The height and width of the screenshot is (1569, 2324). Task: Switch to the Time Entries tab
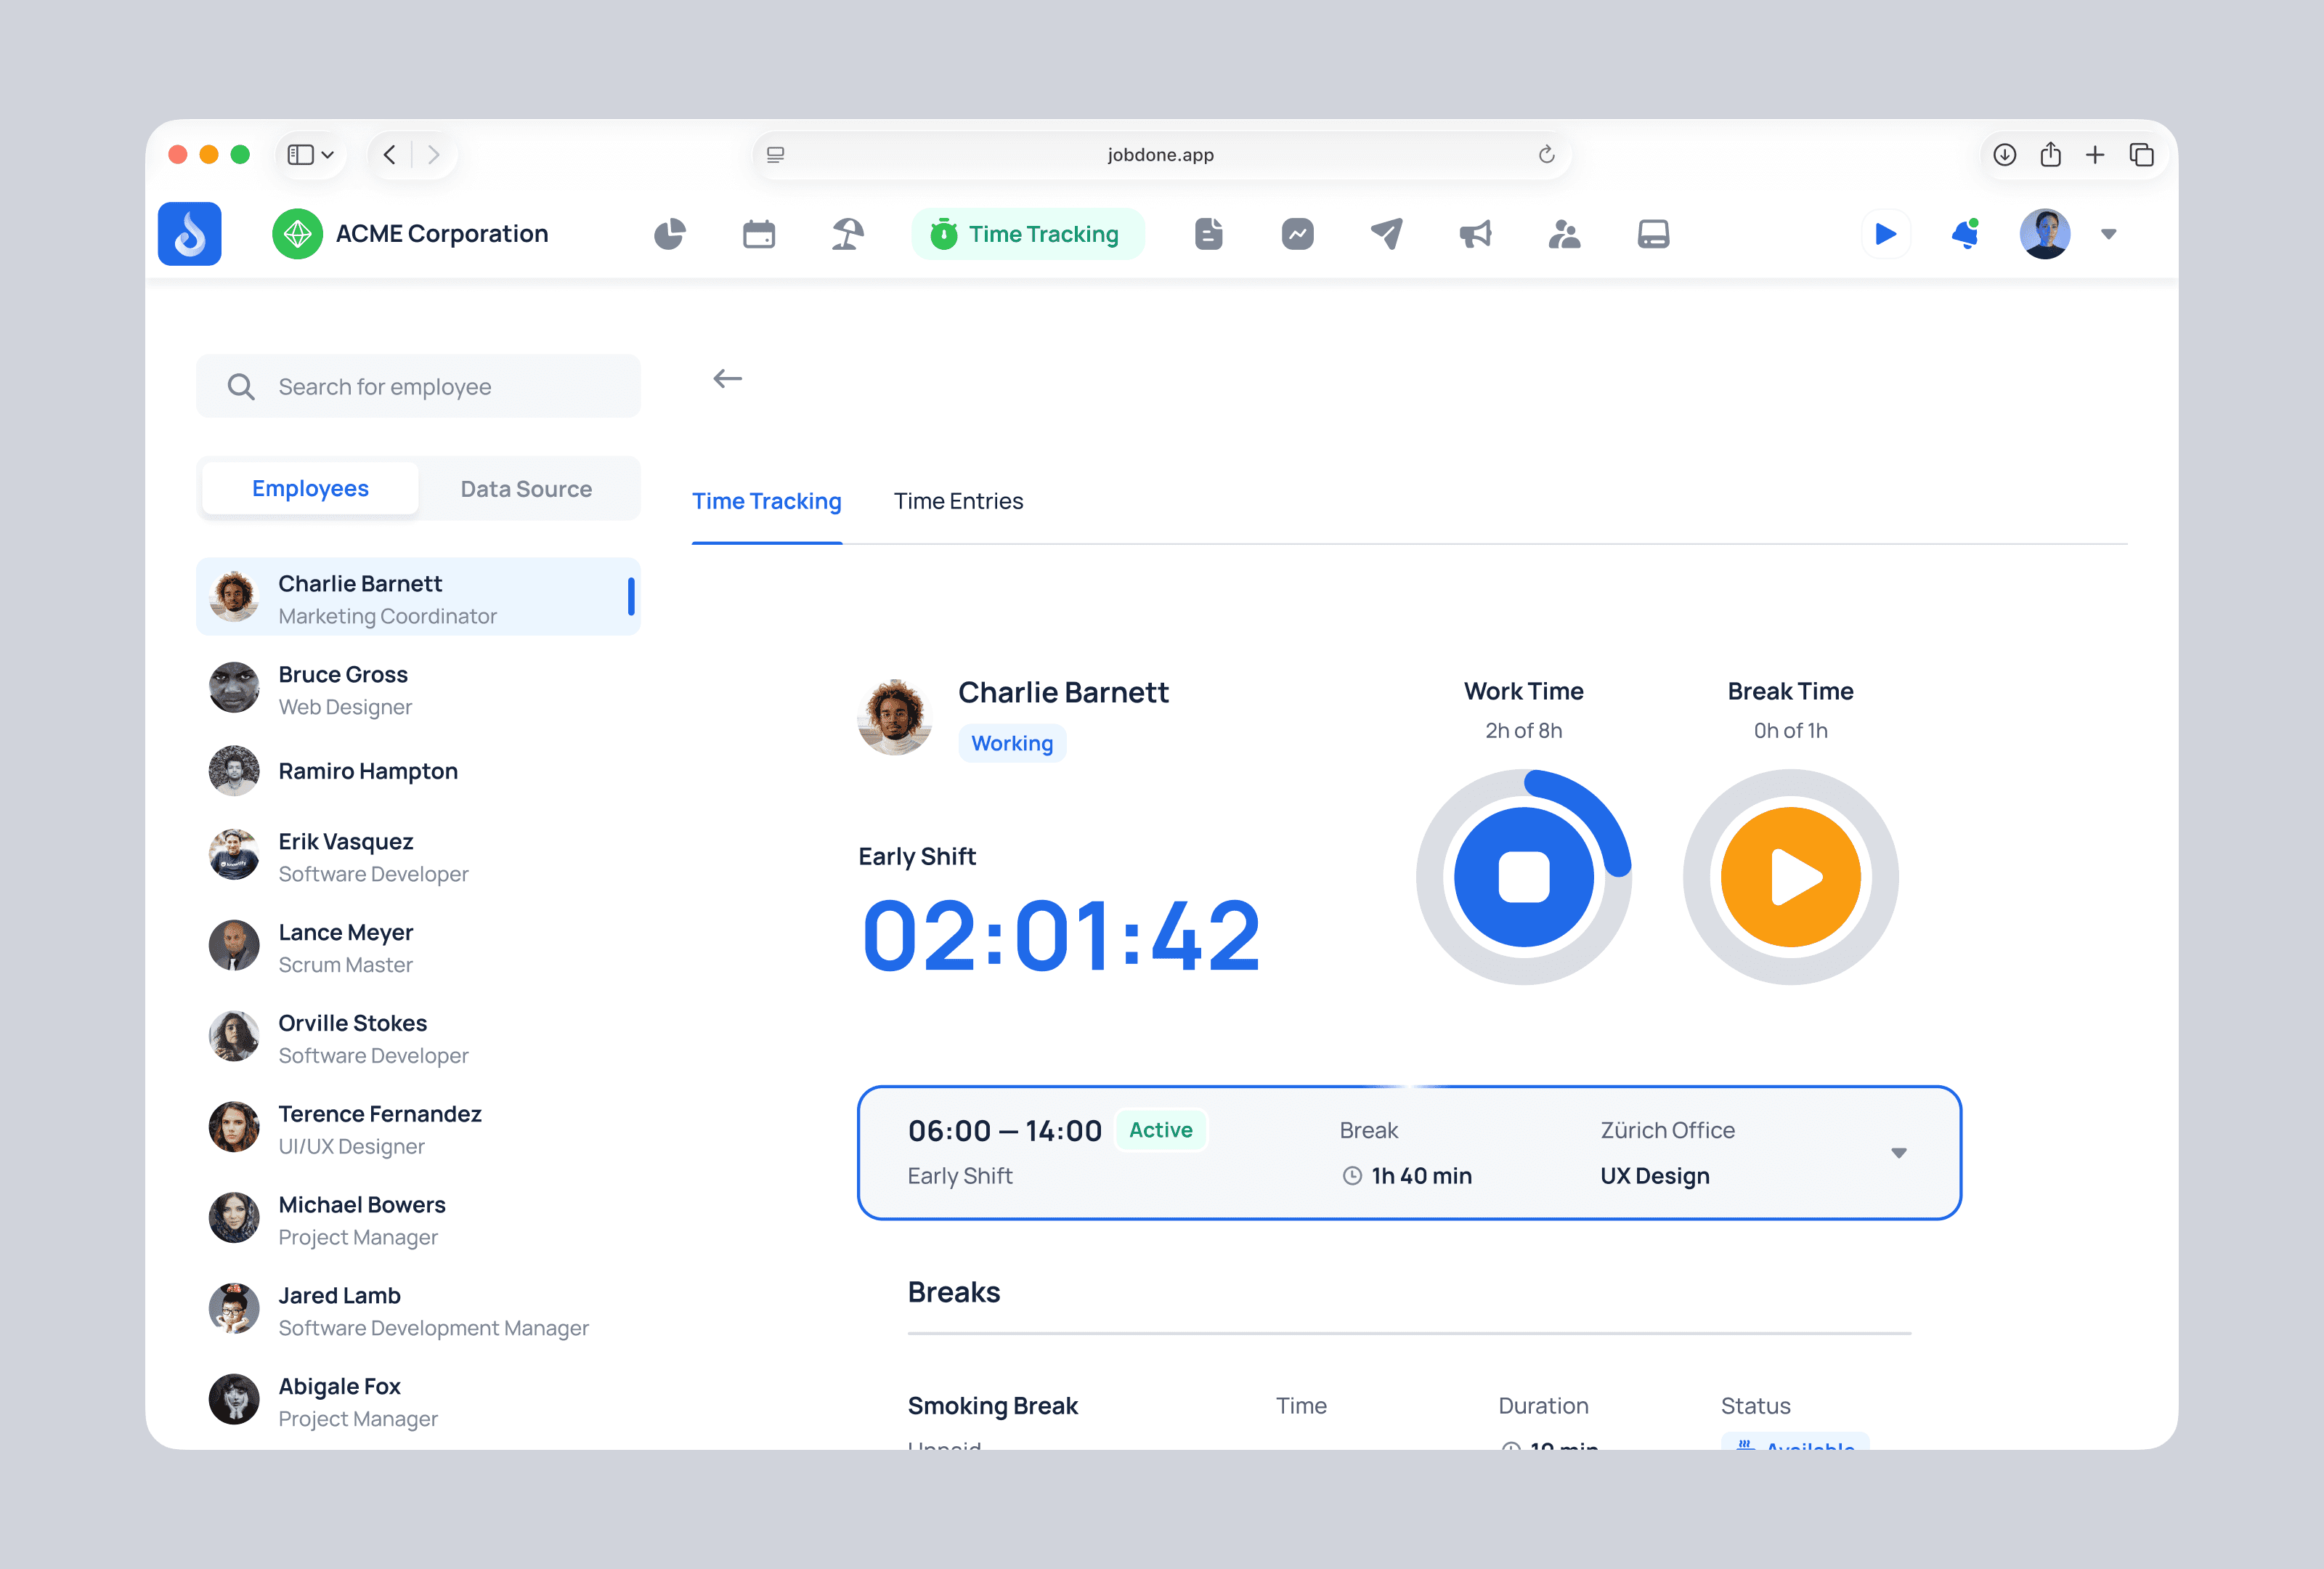(958, 501)
